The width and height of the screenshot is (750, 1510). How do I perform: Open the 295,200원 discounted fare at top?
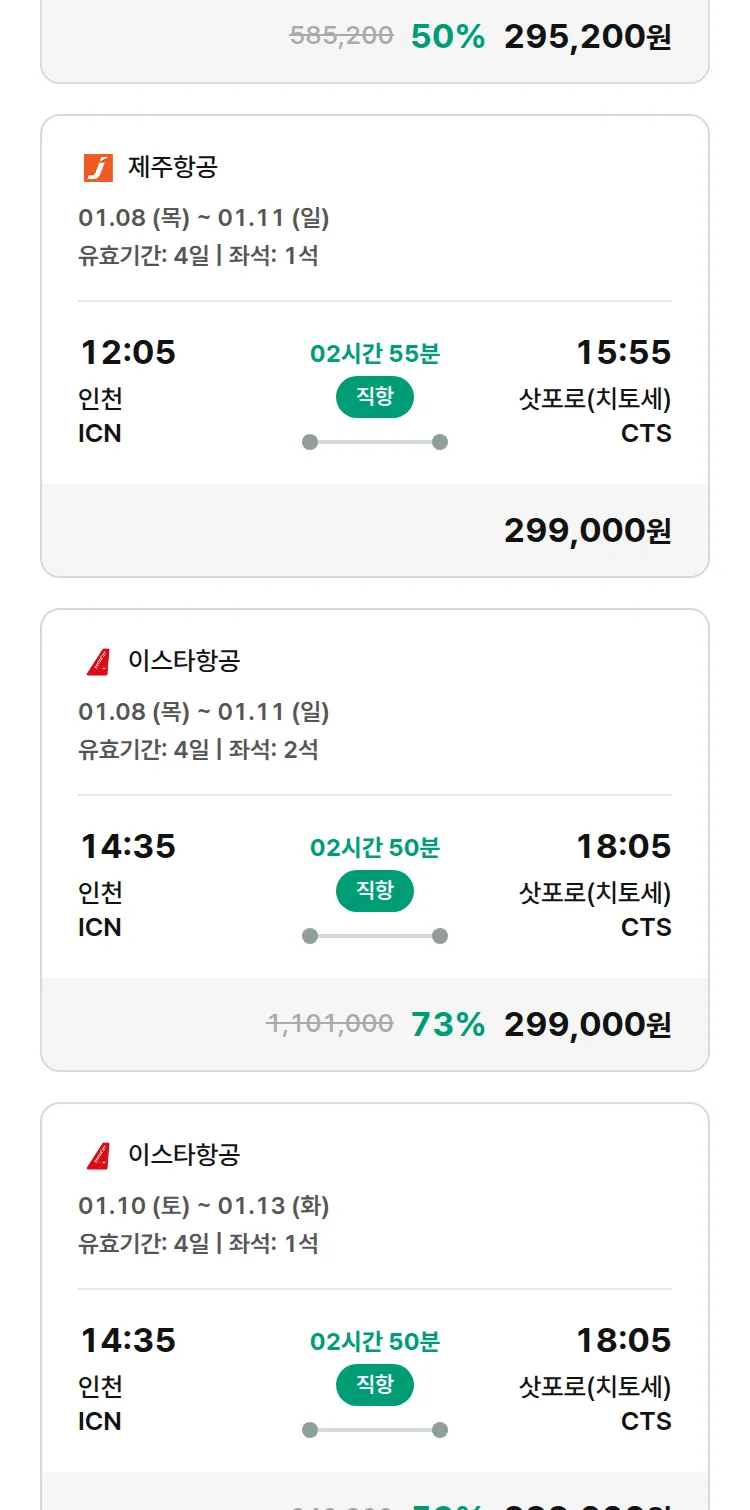pyautogui.click(x=587, y=37)
